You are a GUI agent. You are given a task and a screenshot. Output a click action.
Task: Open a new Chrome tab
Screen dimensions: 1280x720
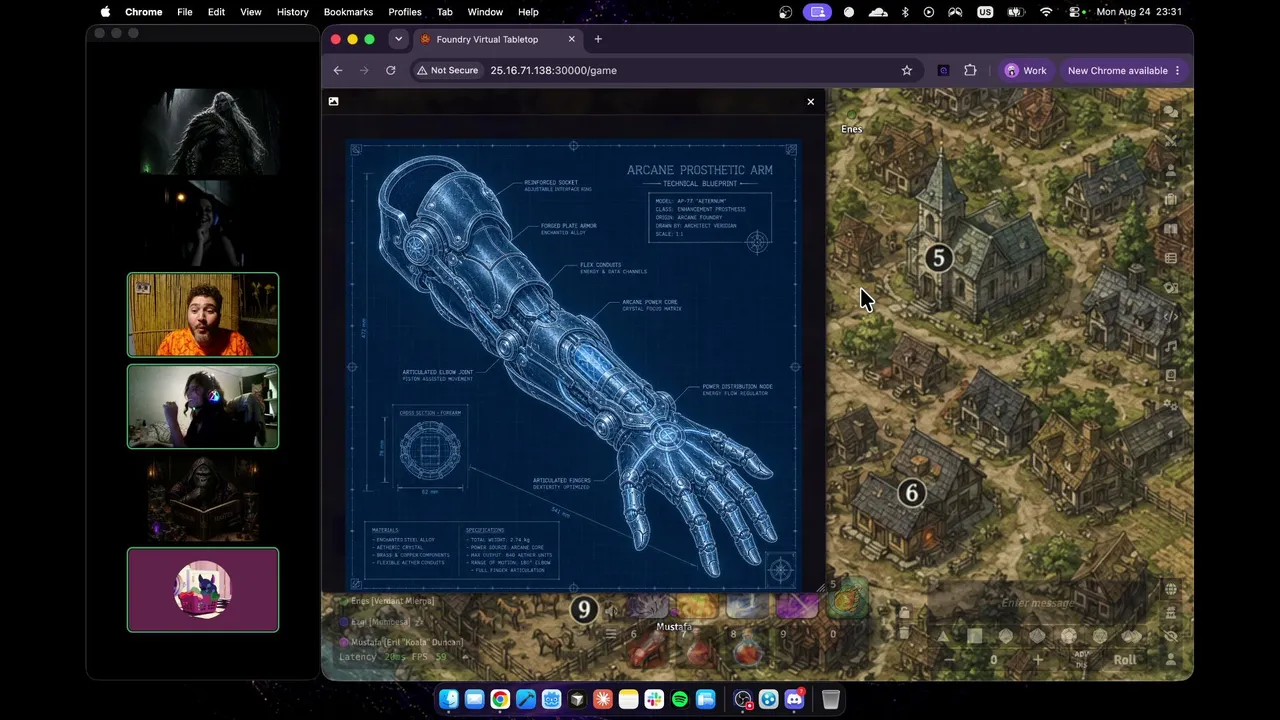(598, 39)
